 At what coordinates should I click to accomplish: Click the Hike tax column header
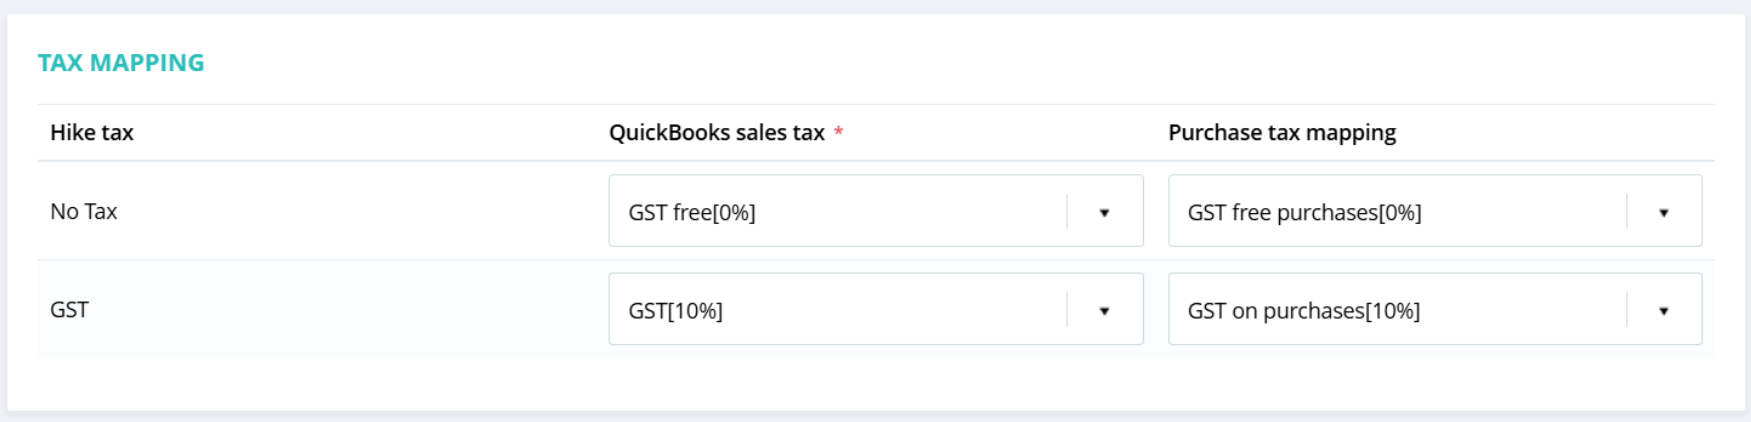(x=92, y=132)
